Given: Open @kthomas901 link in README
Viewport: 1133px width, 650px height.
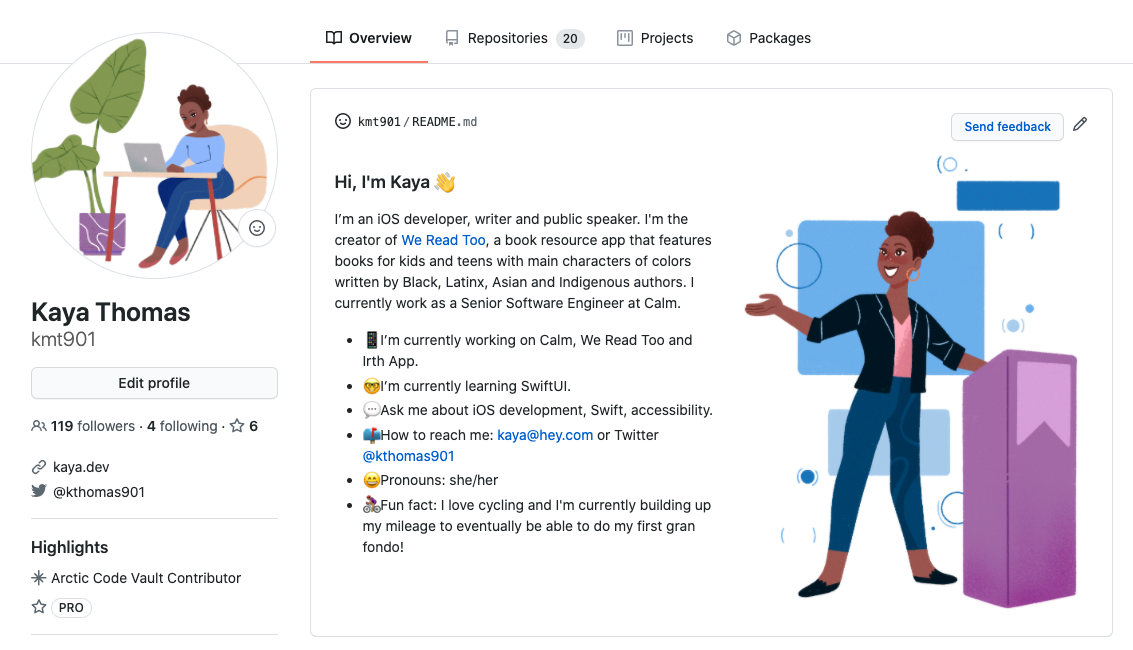Looking at the screenshot, I should pos(408,456).
